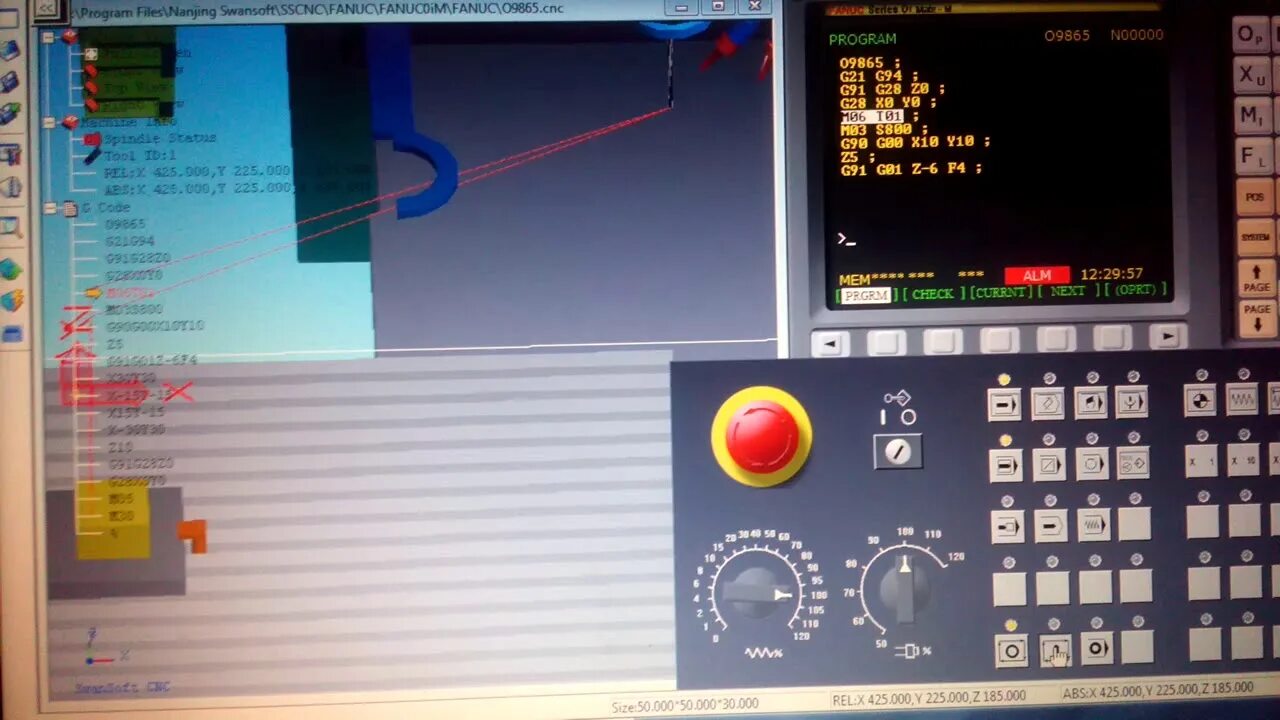Select O9865 line in G Code tree
Viewport: 1280px width, 720px height.
click(x=126, y=225)
